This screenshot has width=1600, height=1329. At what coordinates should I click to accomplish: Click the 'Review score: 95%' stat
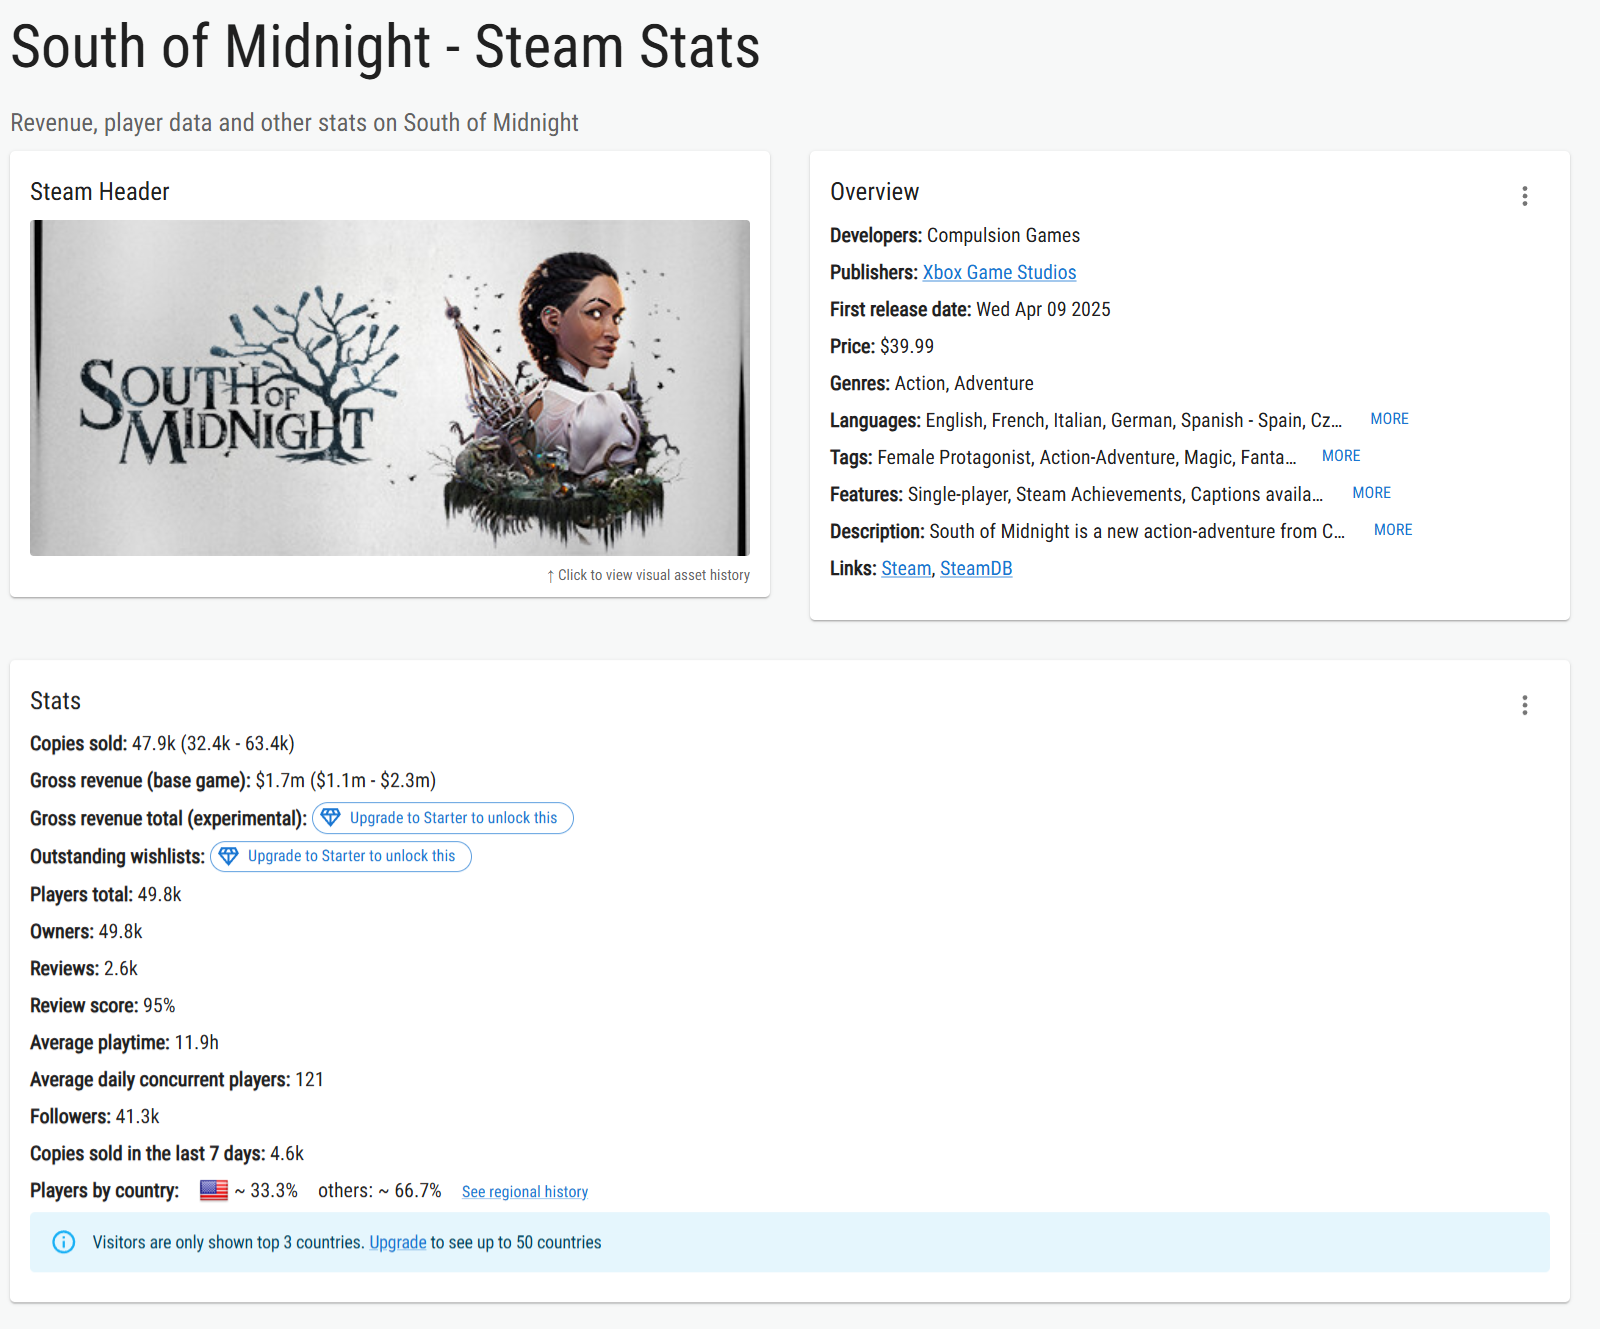103,1005
